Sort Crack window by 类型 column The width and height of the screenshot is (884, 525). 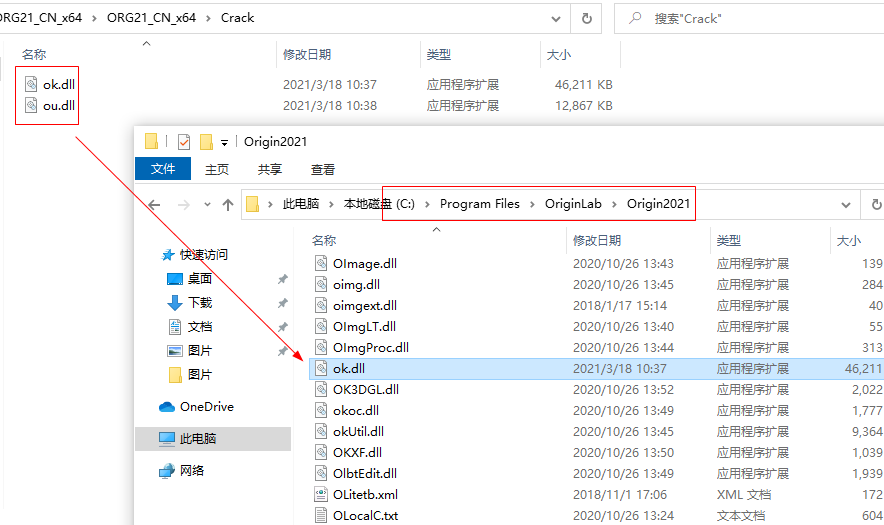pyautogui.click(x=439, y=54)
